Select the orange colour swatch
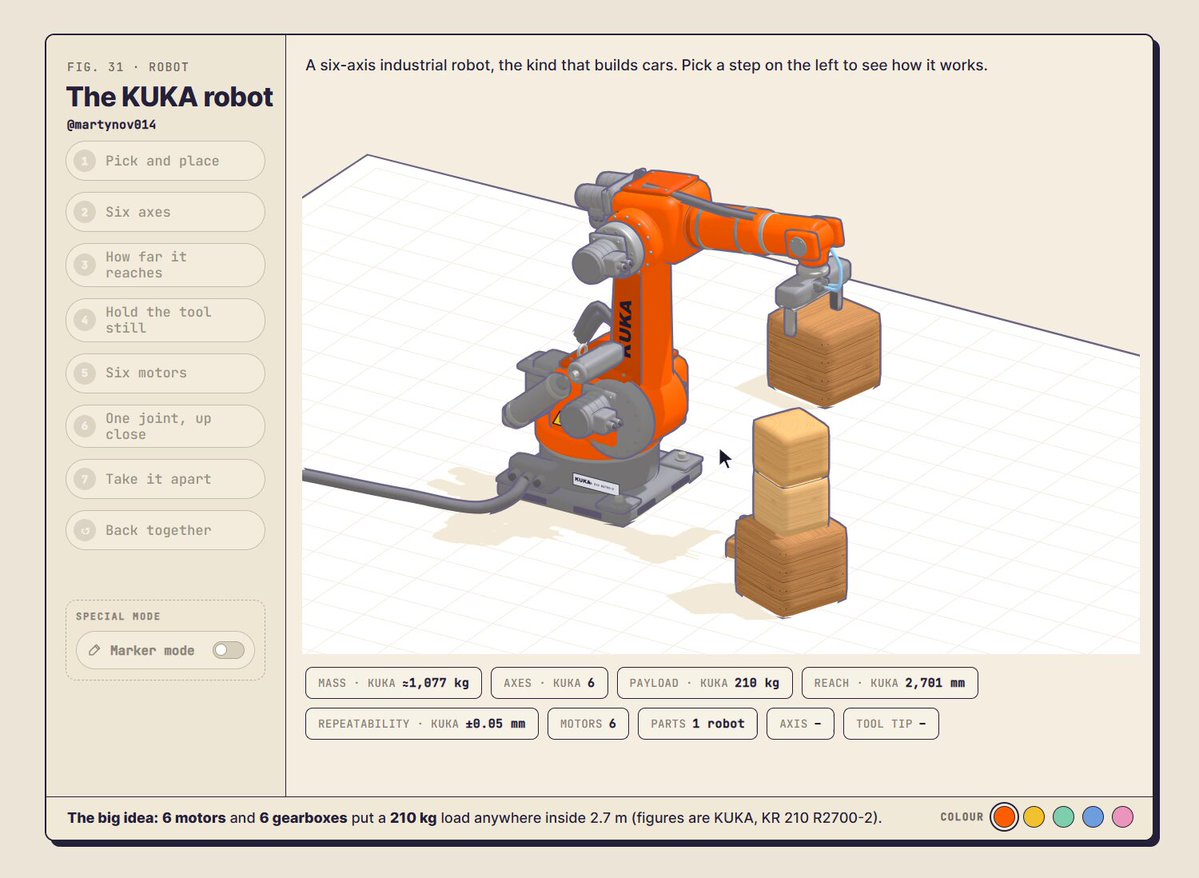The width and height of the screenshot is (1199, 878). 1004,817
